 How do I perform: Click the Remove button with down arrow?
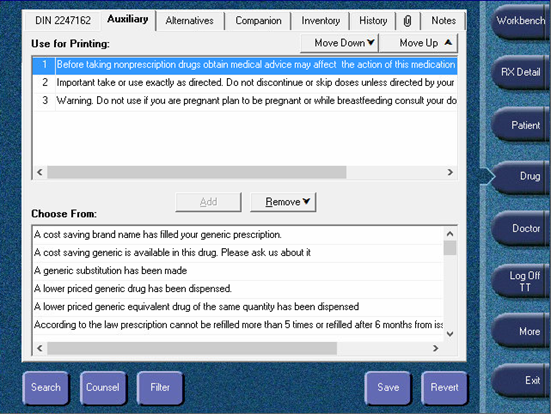pos(283,202)
